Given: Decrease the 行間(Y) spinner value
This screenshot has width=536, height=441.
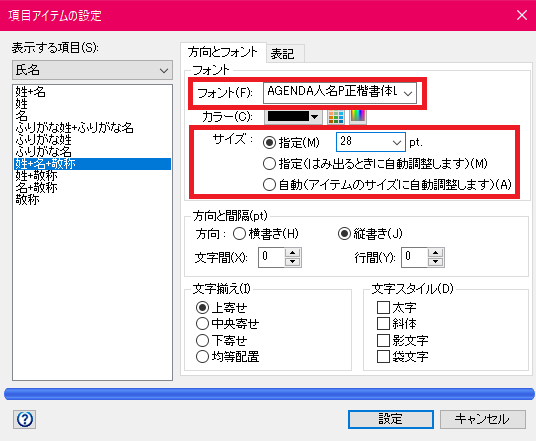Looking at the screenshot, I should (436, 262).
